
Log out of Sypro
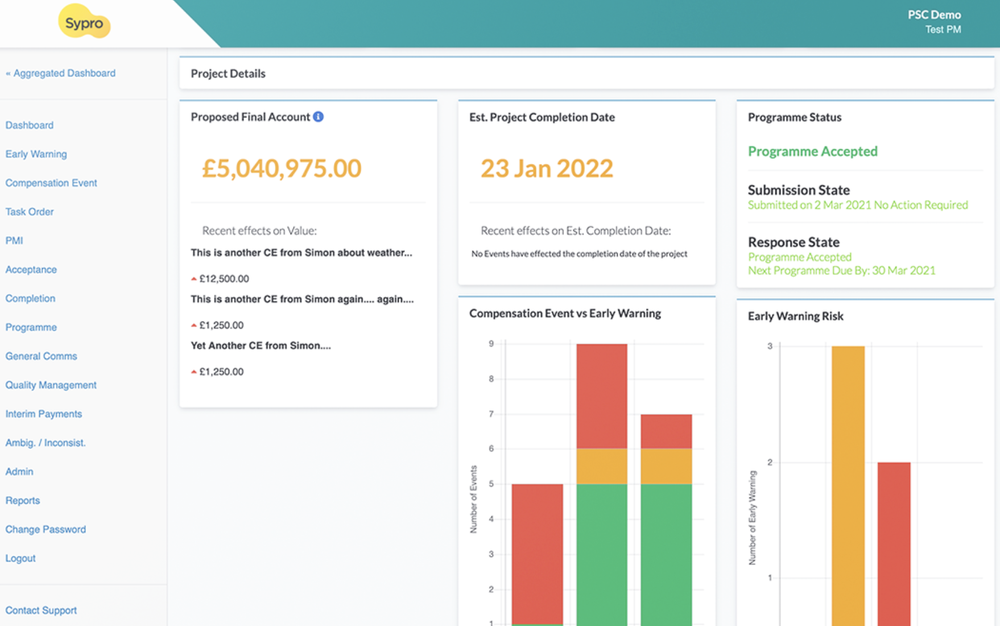coord(23,558)
